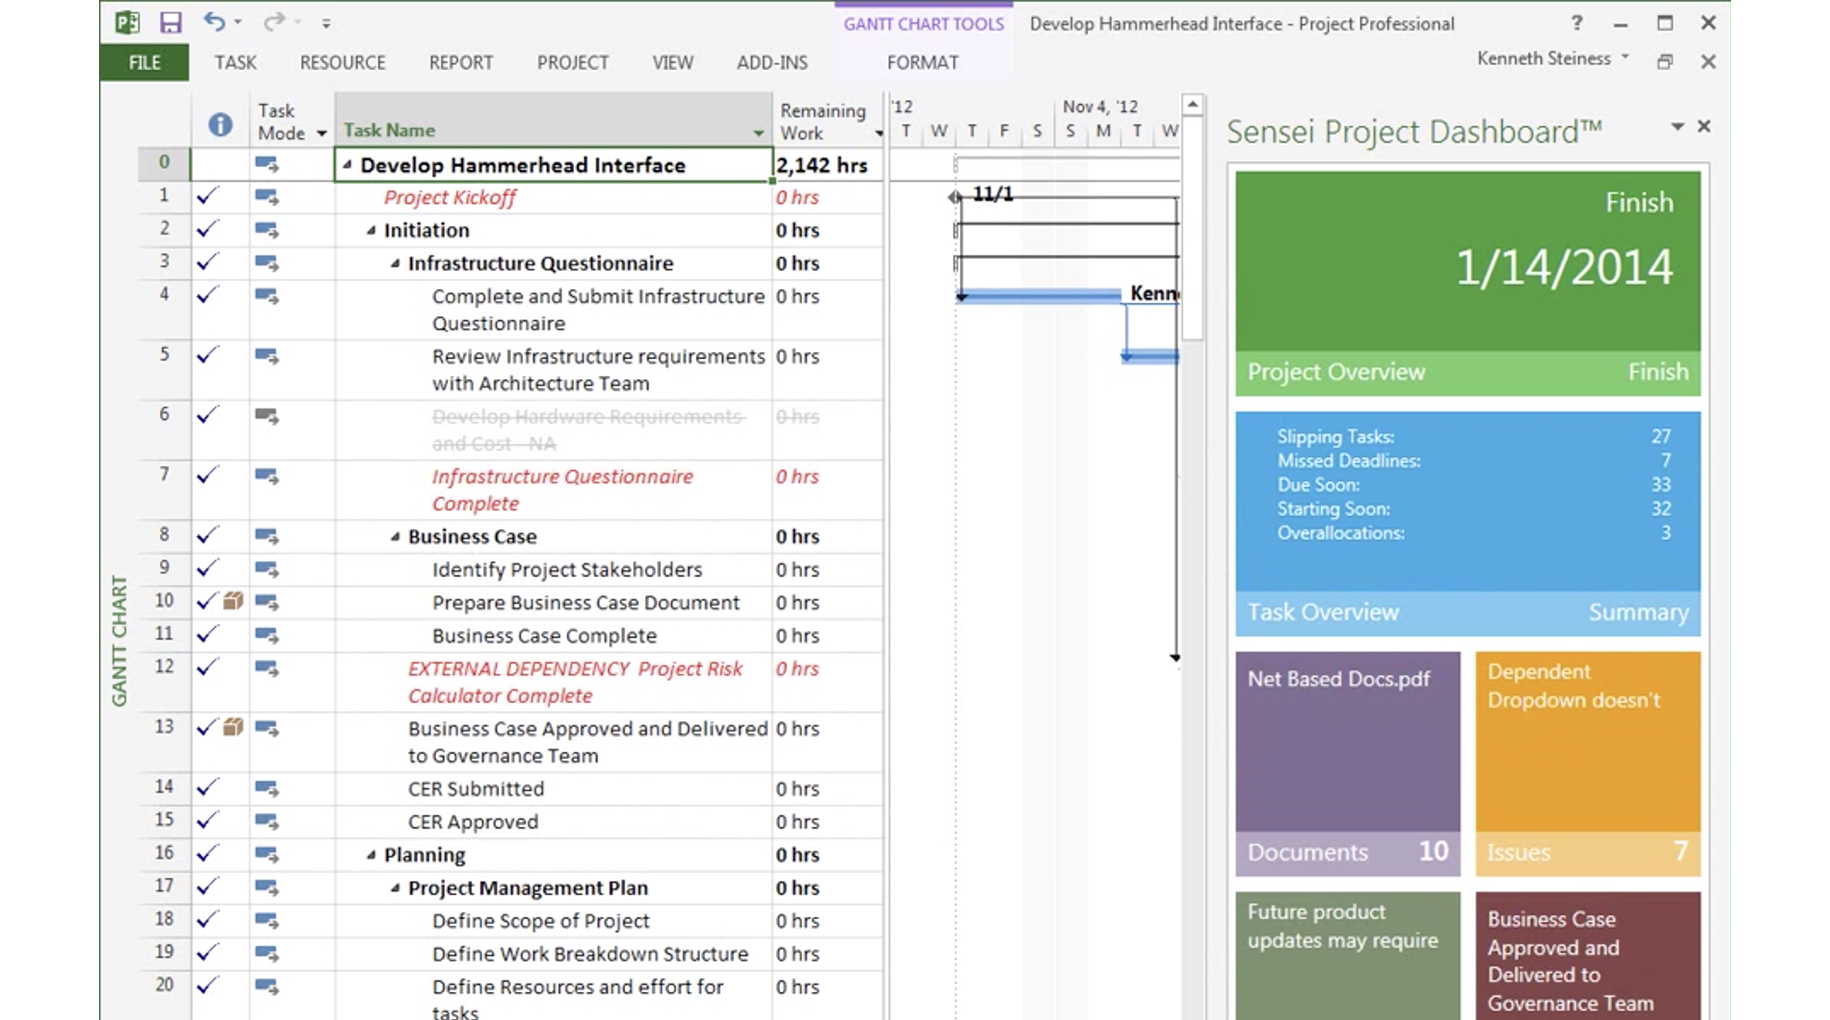This screenshot has width=1830, height=1020.
Task: Collapse the Infrastructure Questionnaire summary task
Action: click(x=395, y=263)
